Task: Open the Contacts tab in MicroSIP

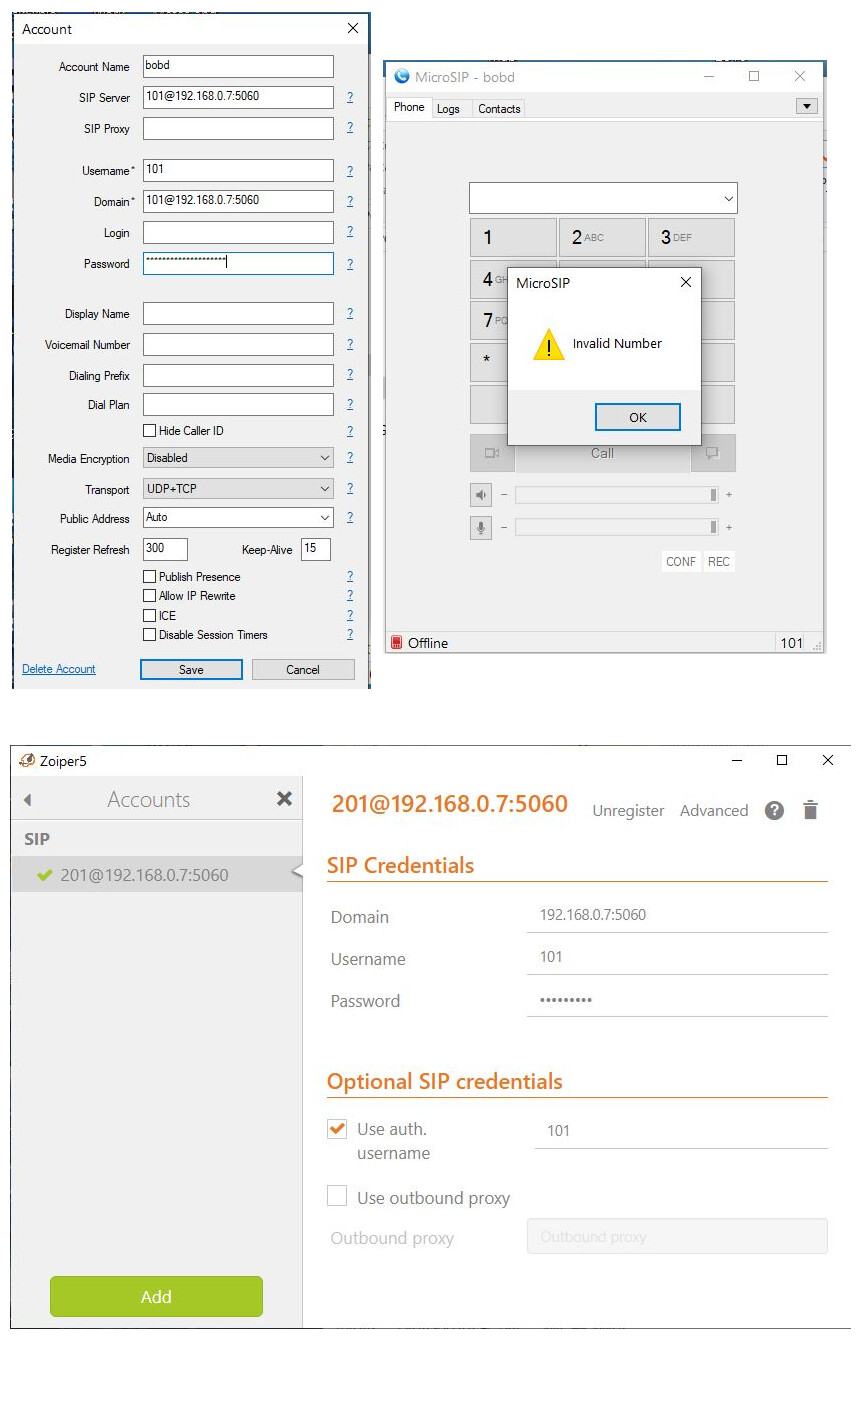Action: click(x=499, y=109)
